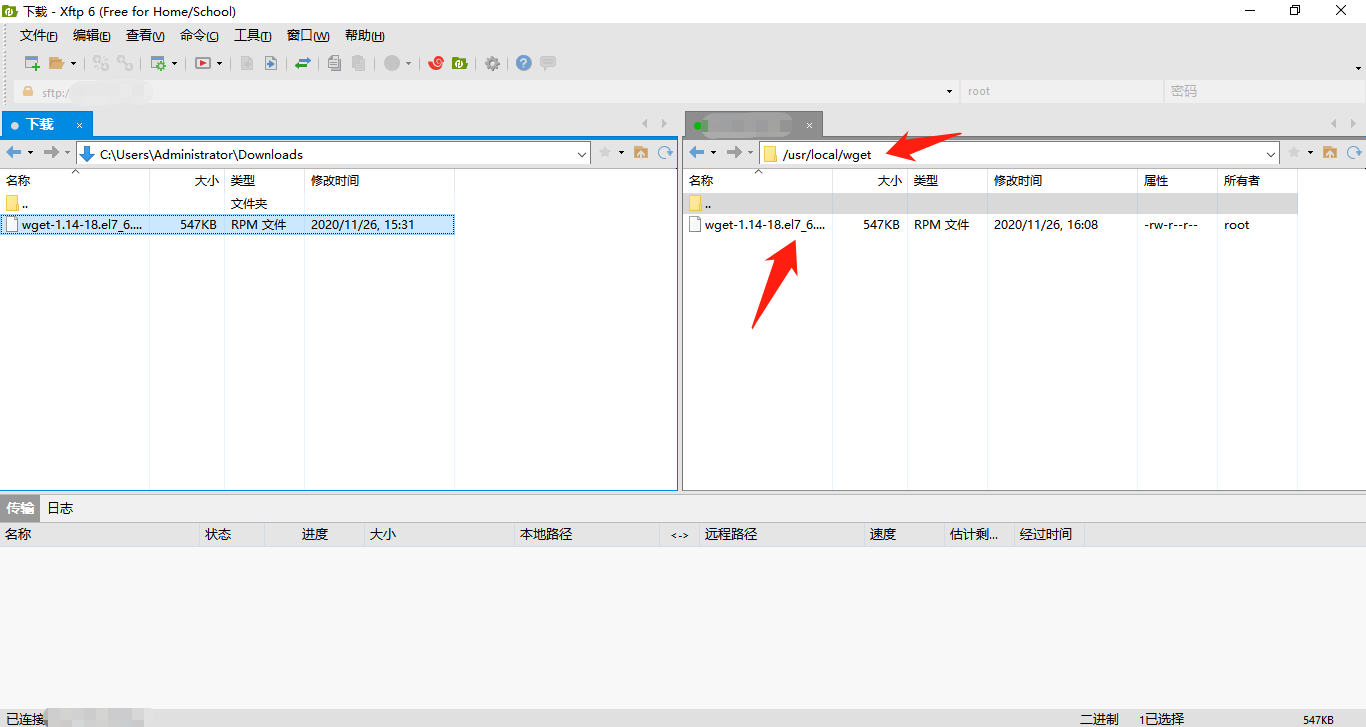Click the 密码 password field
Image resolution: width=1366 pixels, height=727 pixels.
coord(1264,91)
